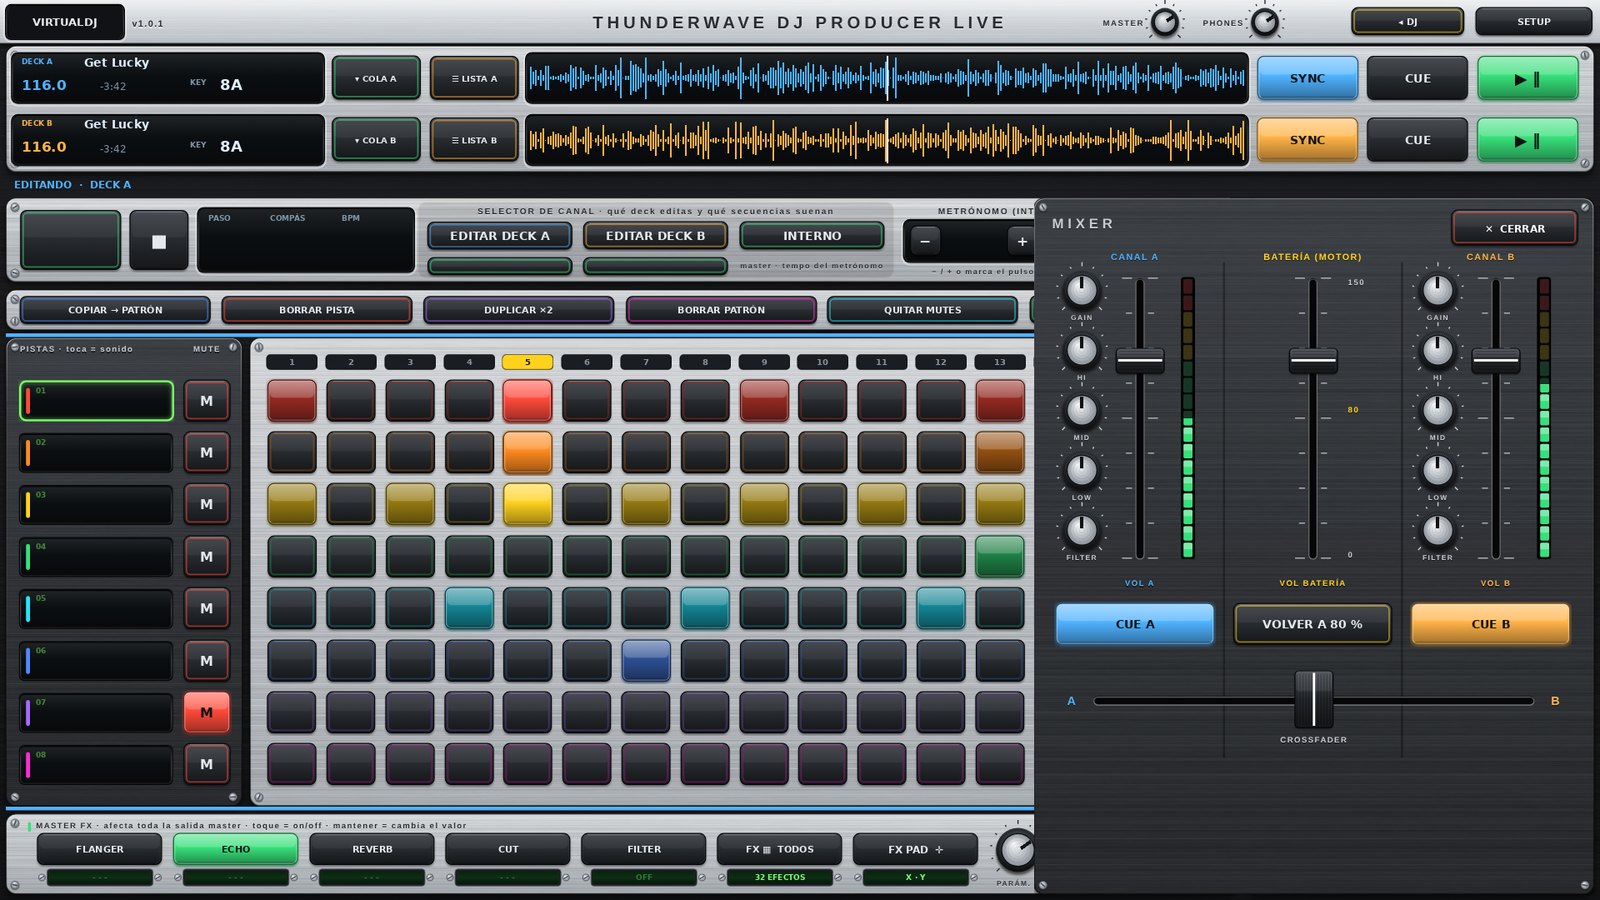Adjust the Canal A GAIN knob
Image resolution: width=1600 pixels, height=900 pixels.
1081,290
